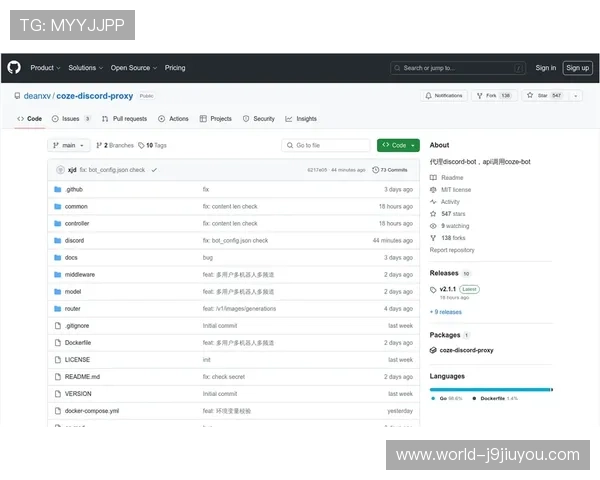Switch to the Issues tab
This screenshot has width=600, height=480.
[70, 118]
